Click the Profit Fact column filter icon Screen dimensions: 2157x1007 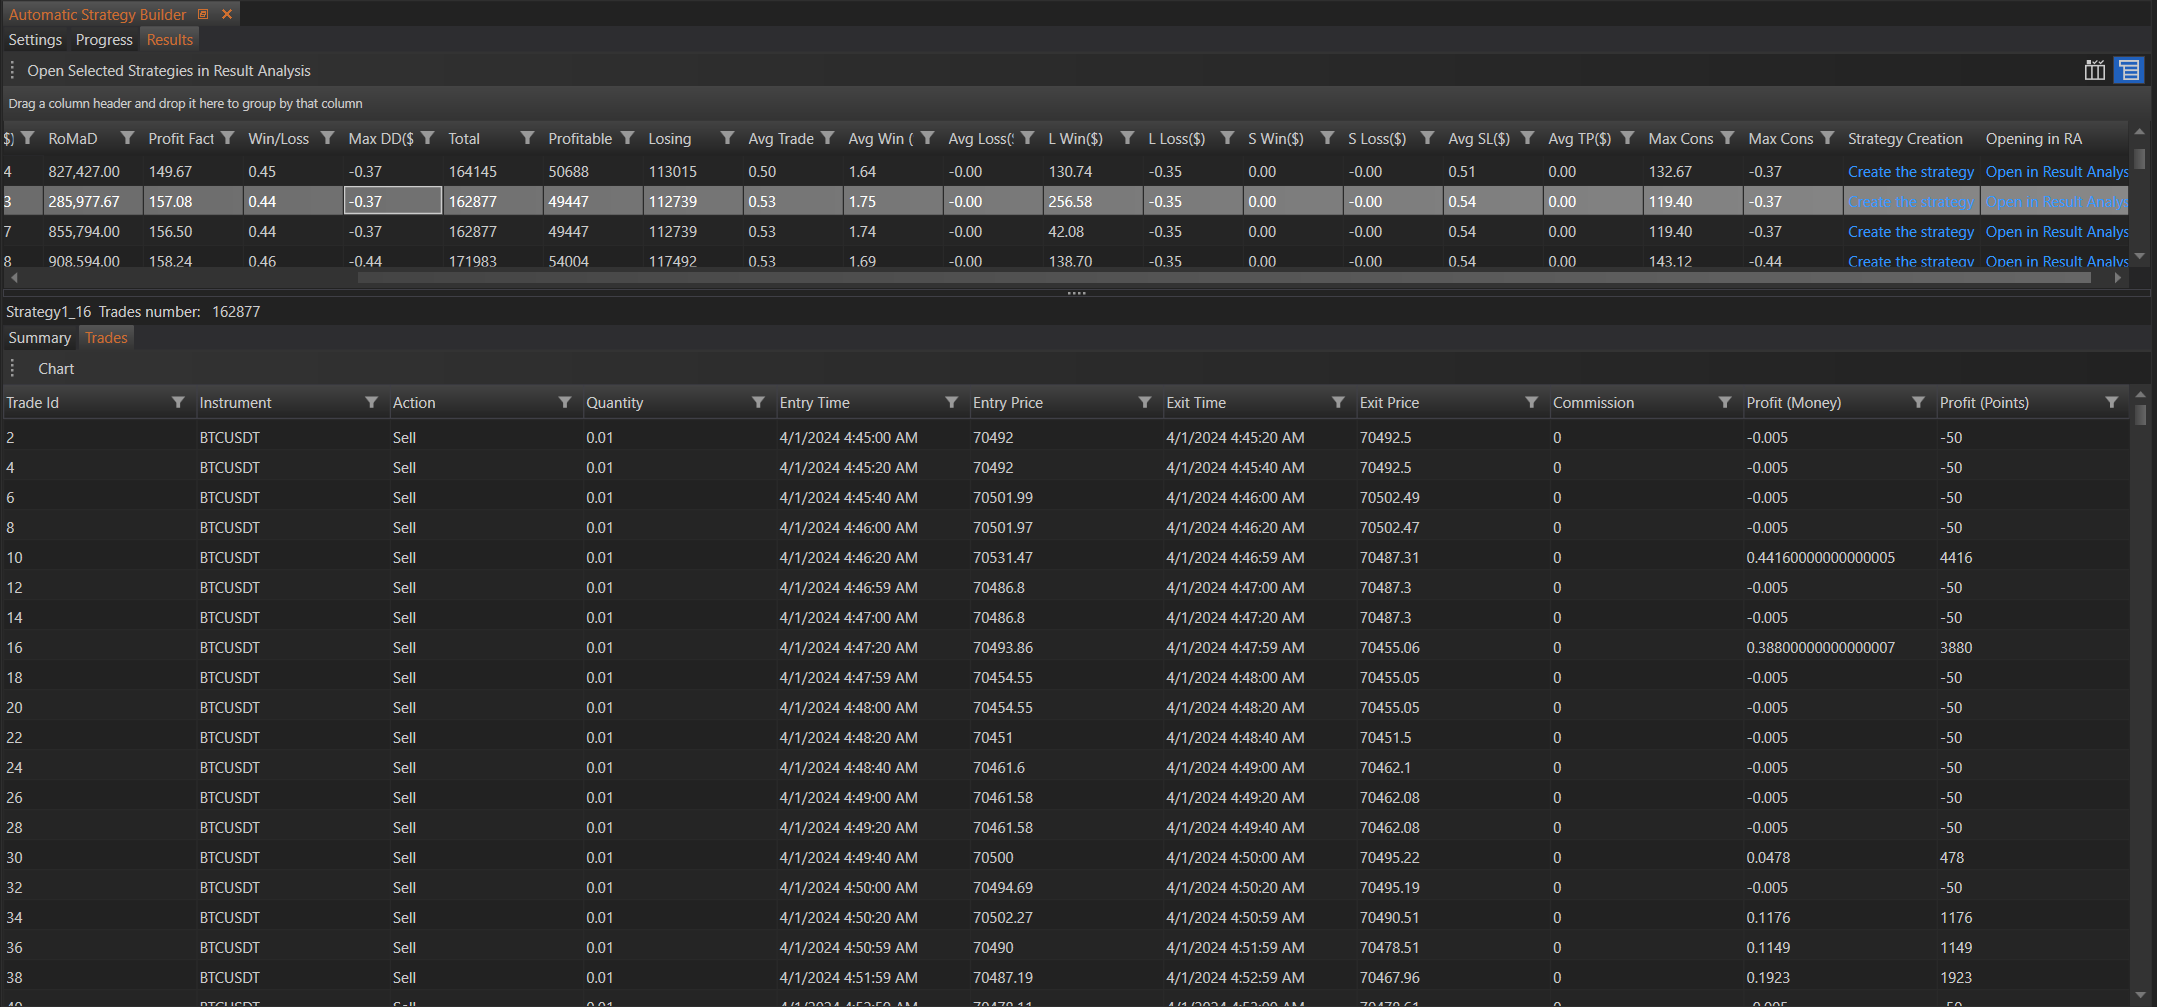[227, 138]
